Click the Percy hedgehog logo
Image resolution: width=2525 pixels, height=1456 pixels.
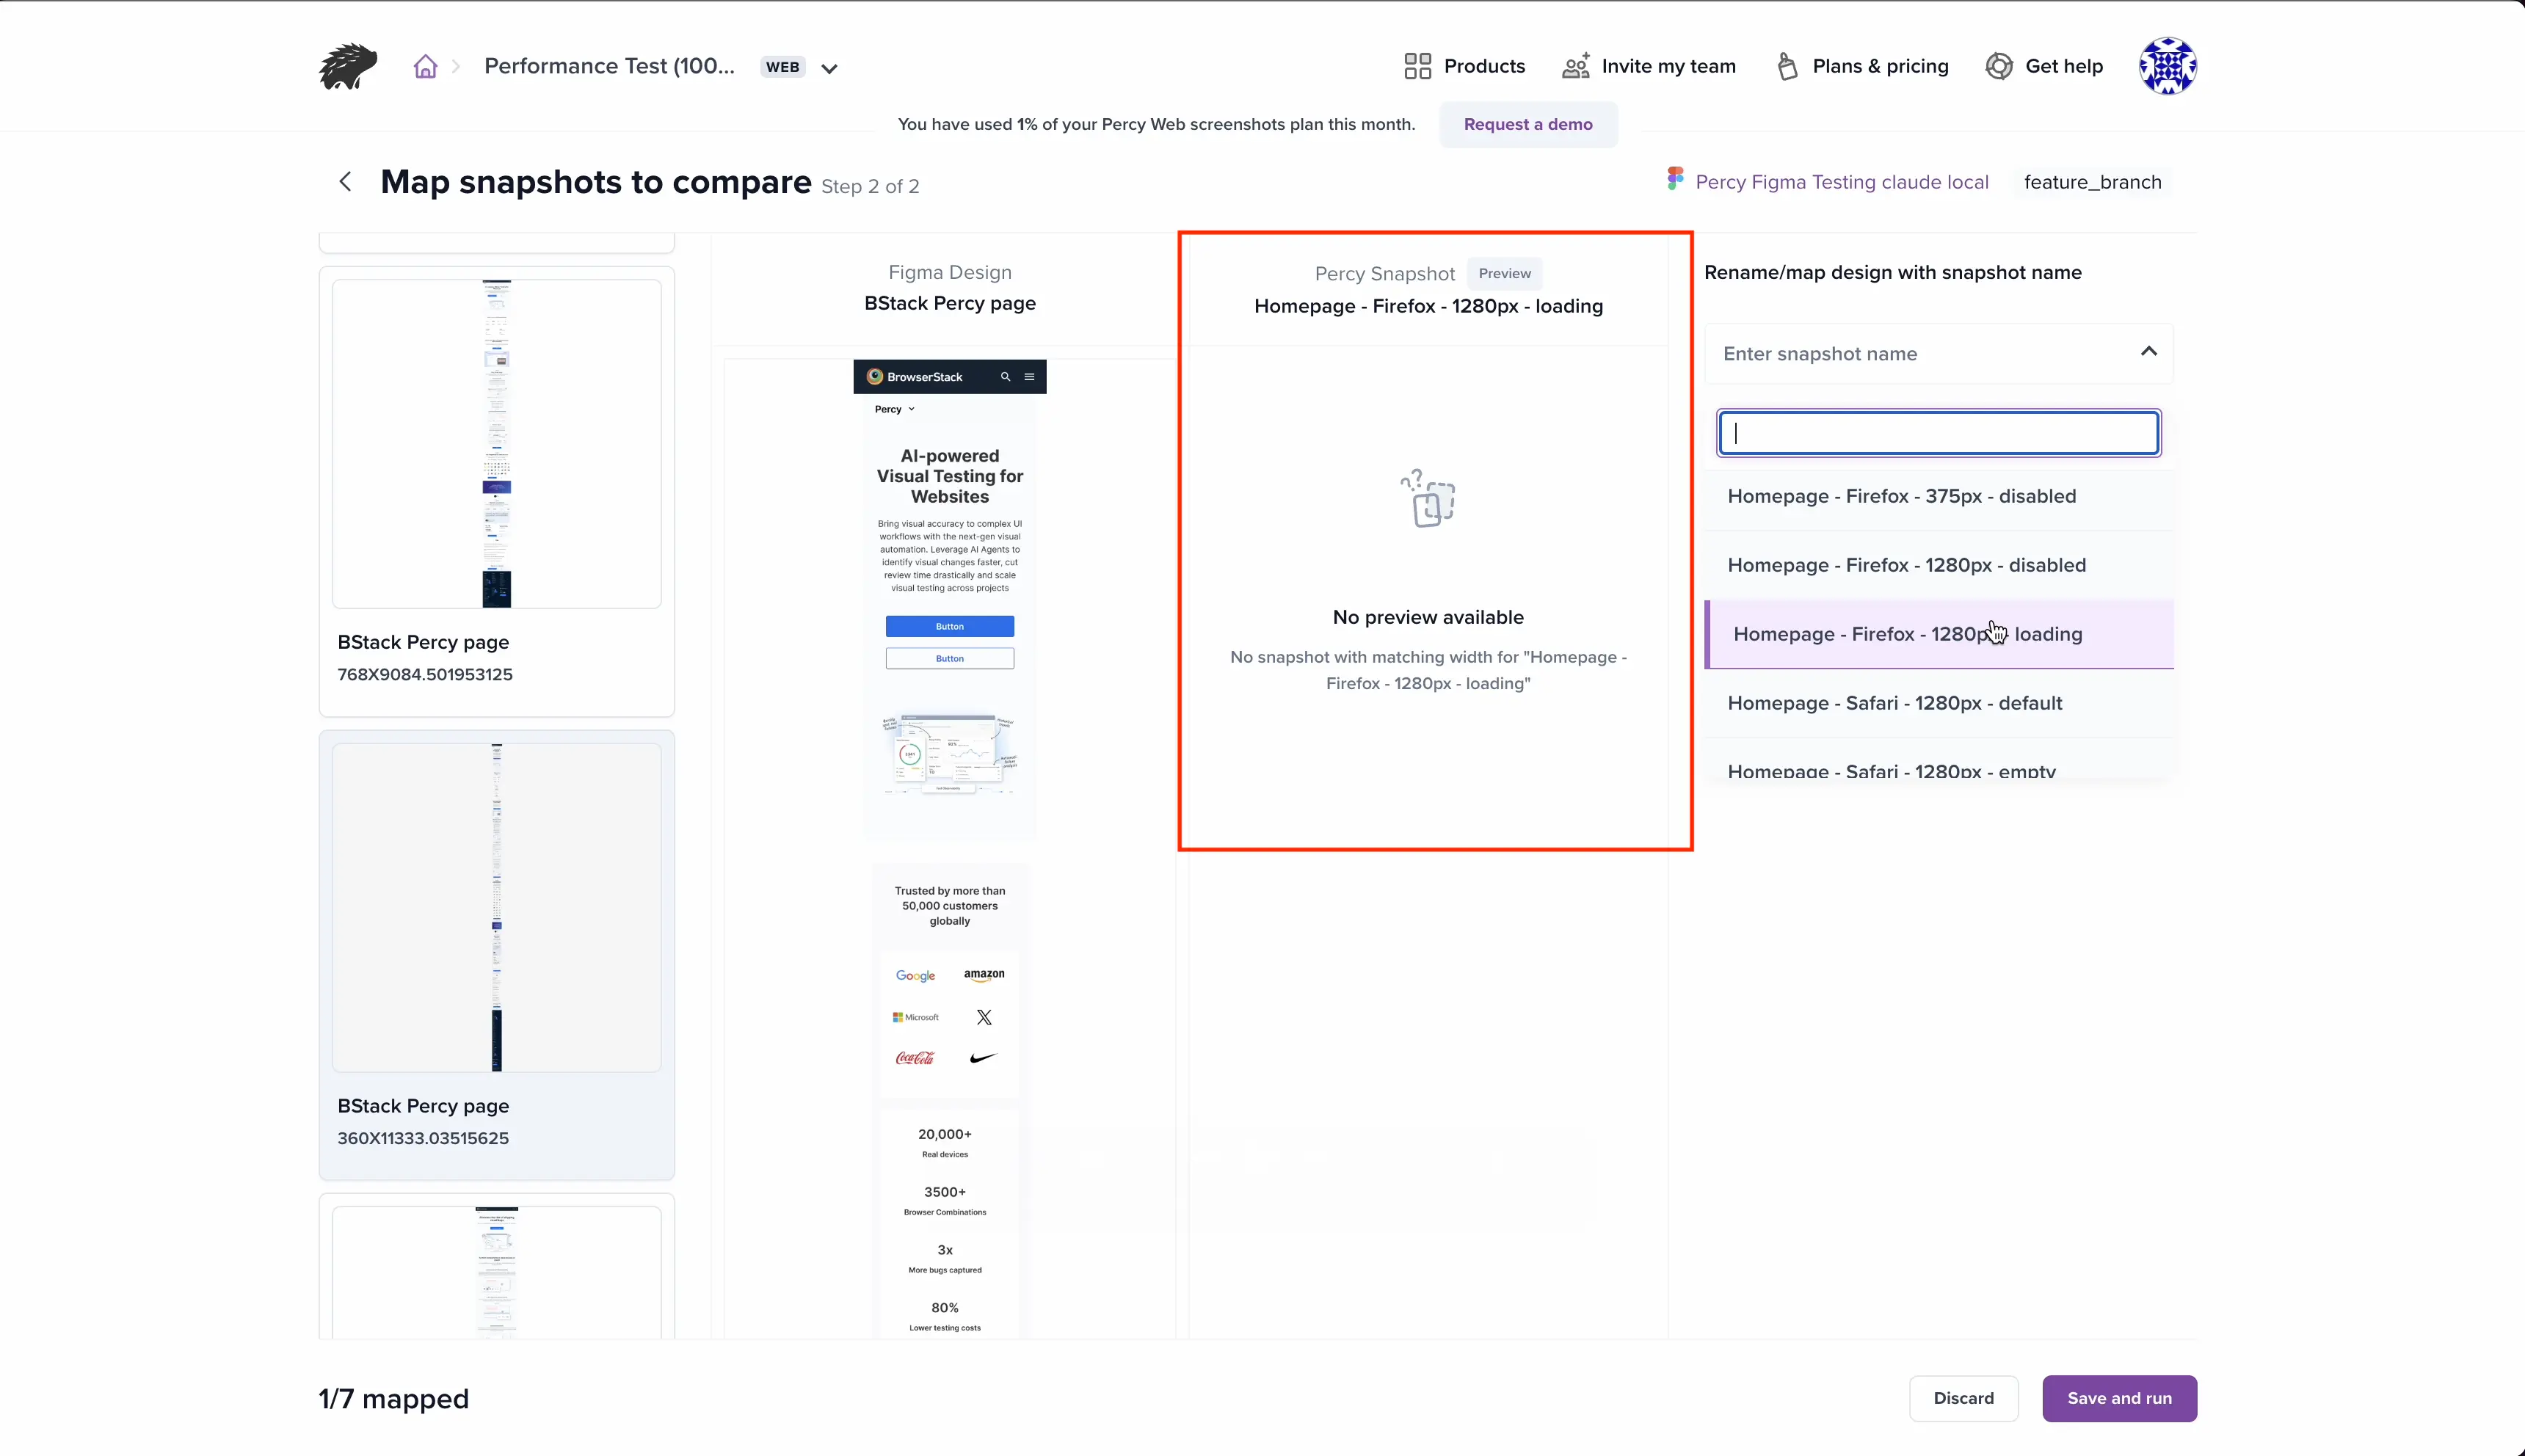(x=348, y=66)
